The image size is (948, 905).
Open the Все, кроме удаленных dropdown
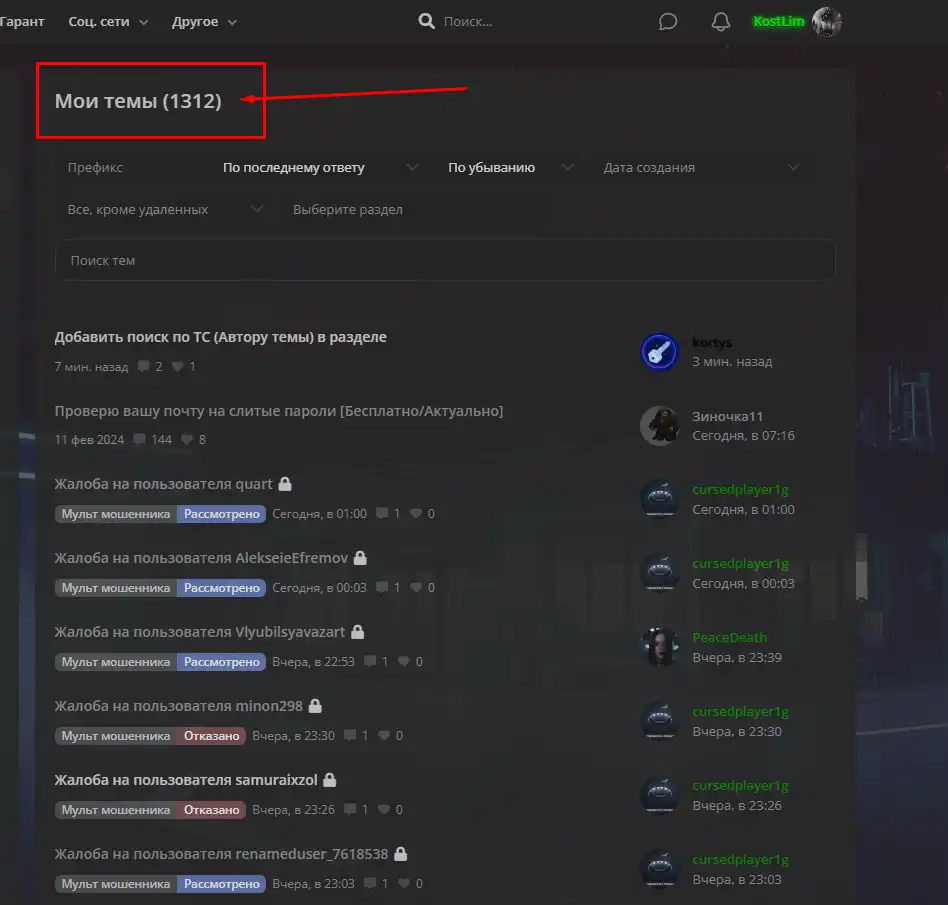pos(164,209)
